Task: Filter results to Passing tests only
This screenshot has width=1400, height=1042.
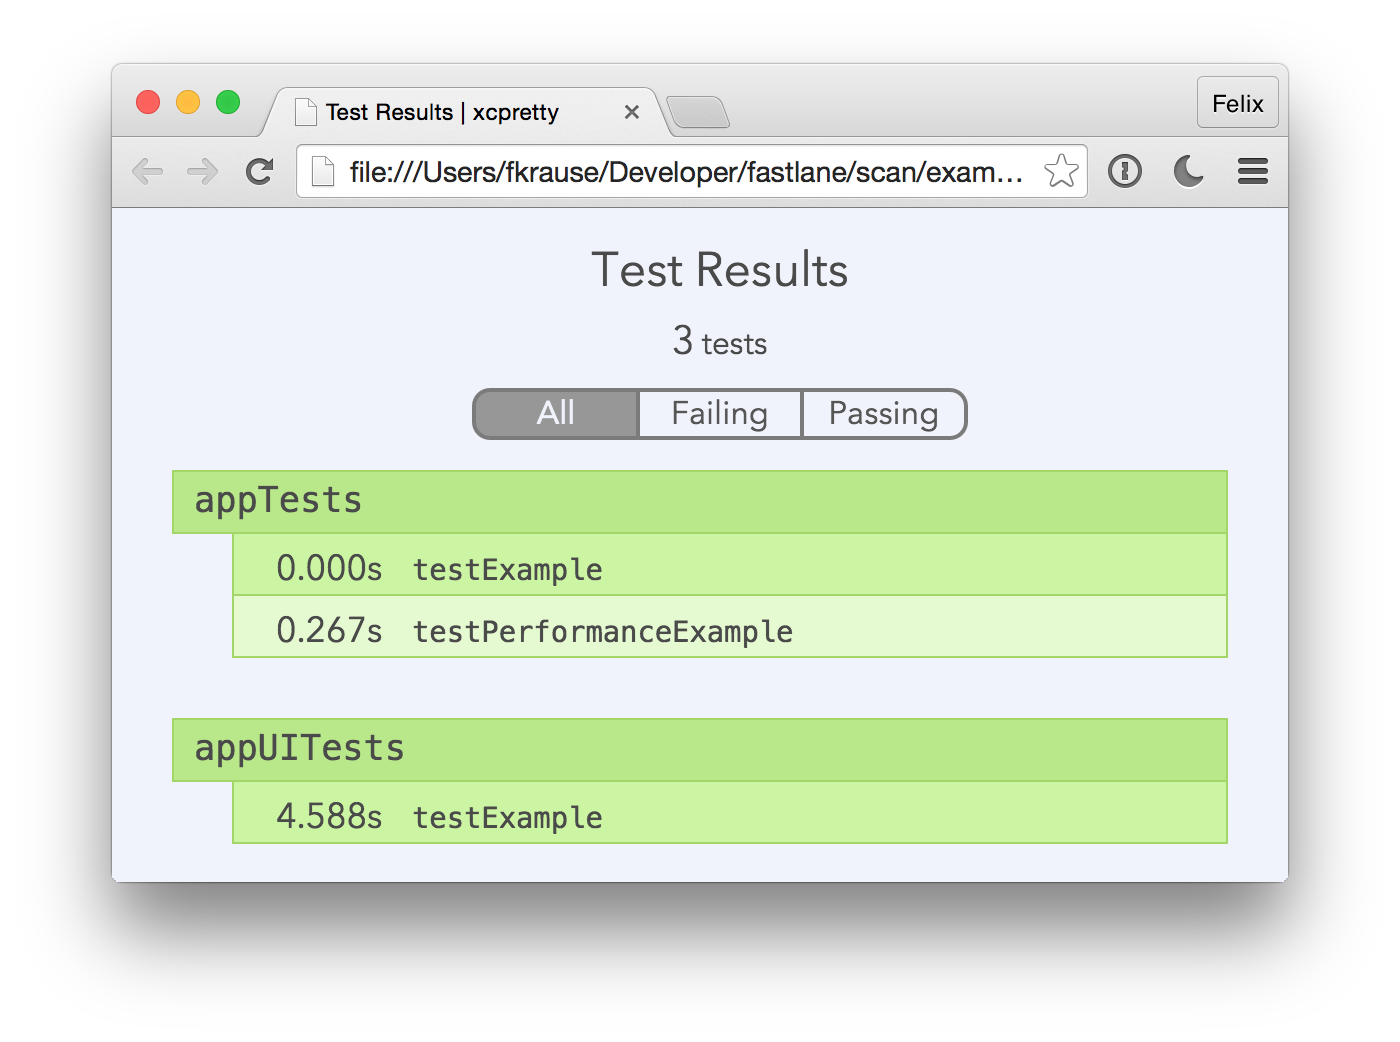Action: [884, 413]
